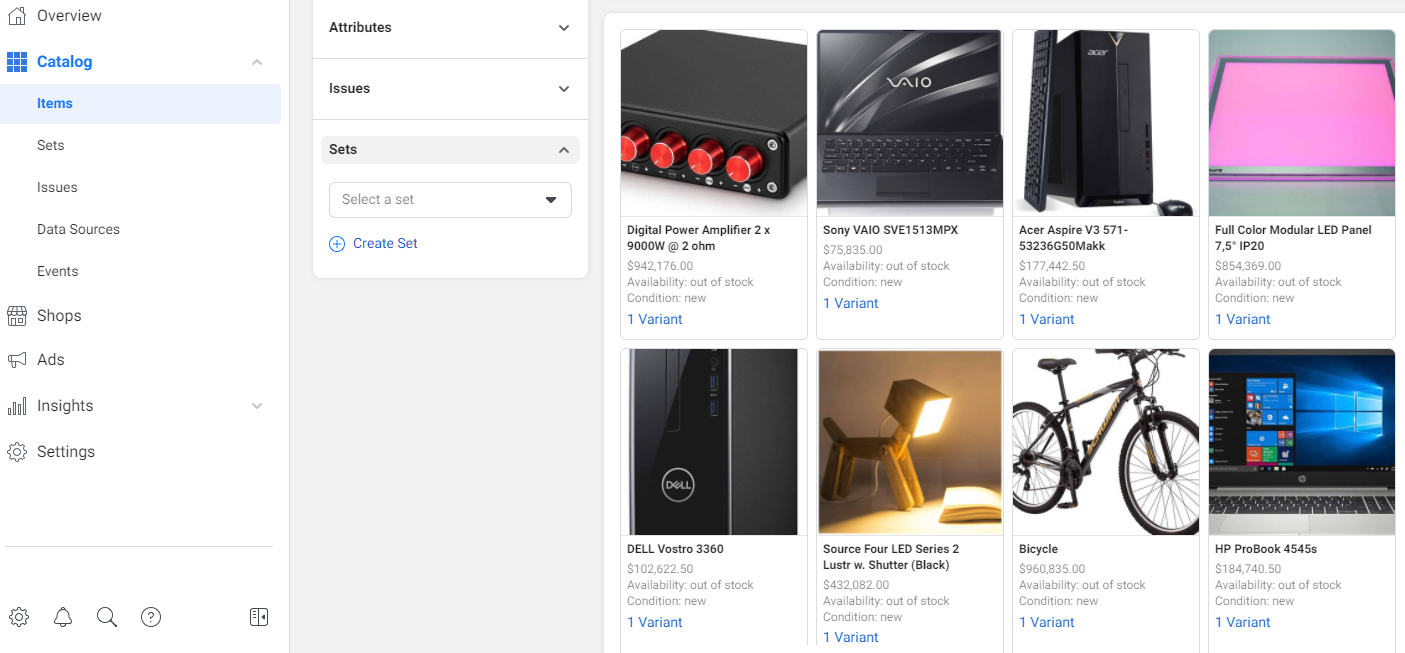Click the Create Set link

click(385, 244)
